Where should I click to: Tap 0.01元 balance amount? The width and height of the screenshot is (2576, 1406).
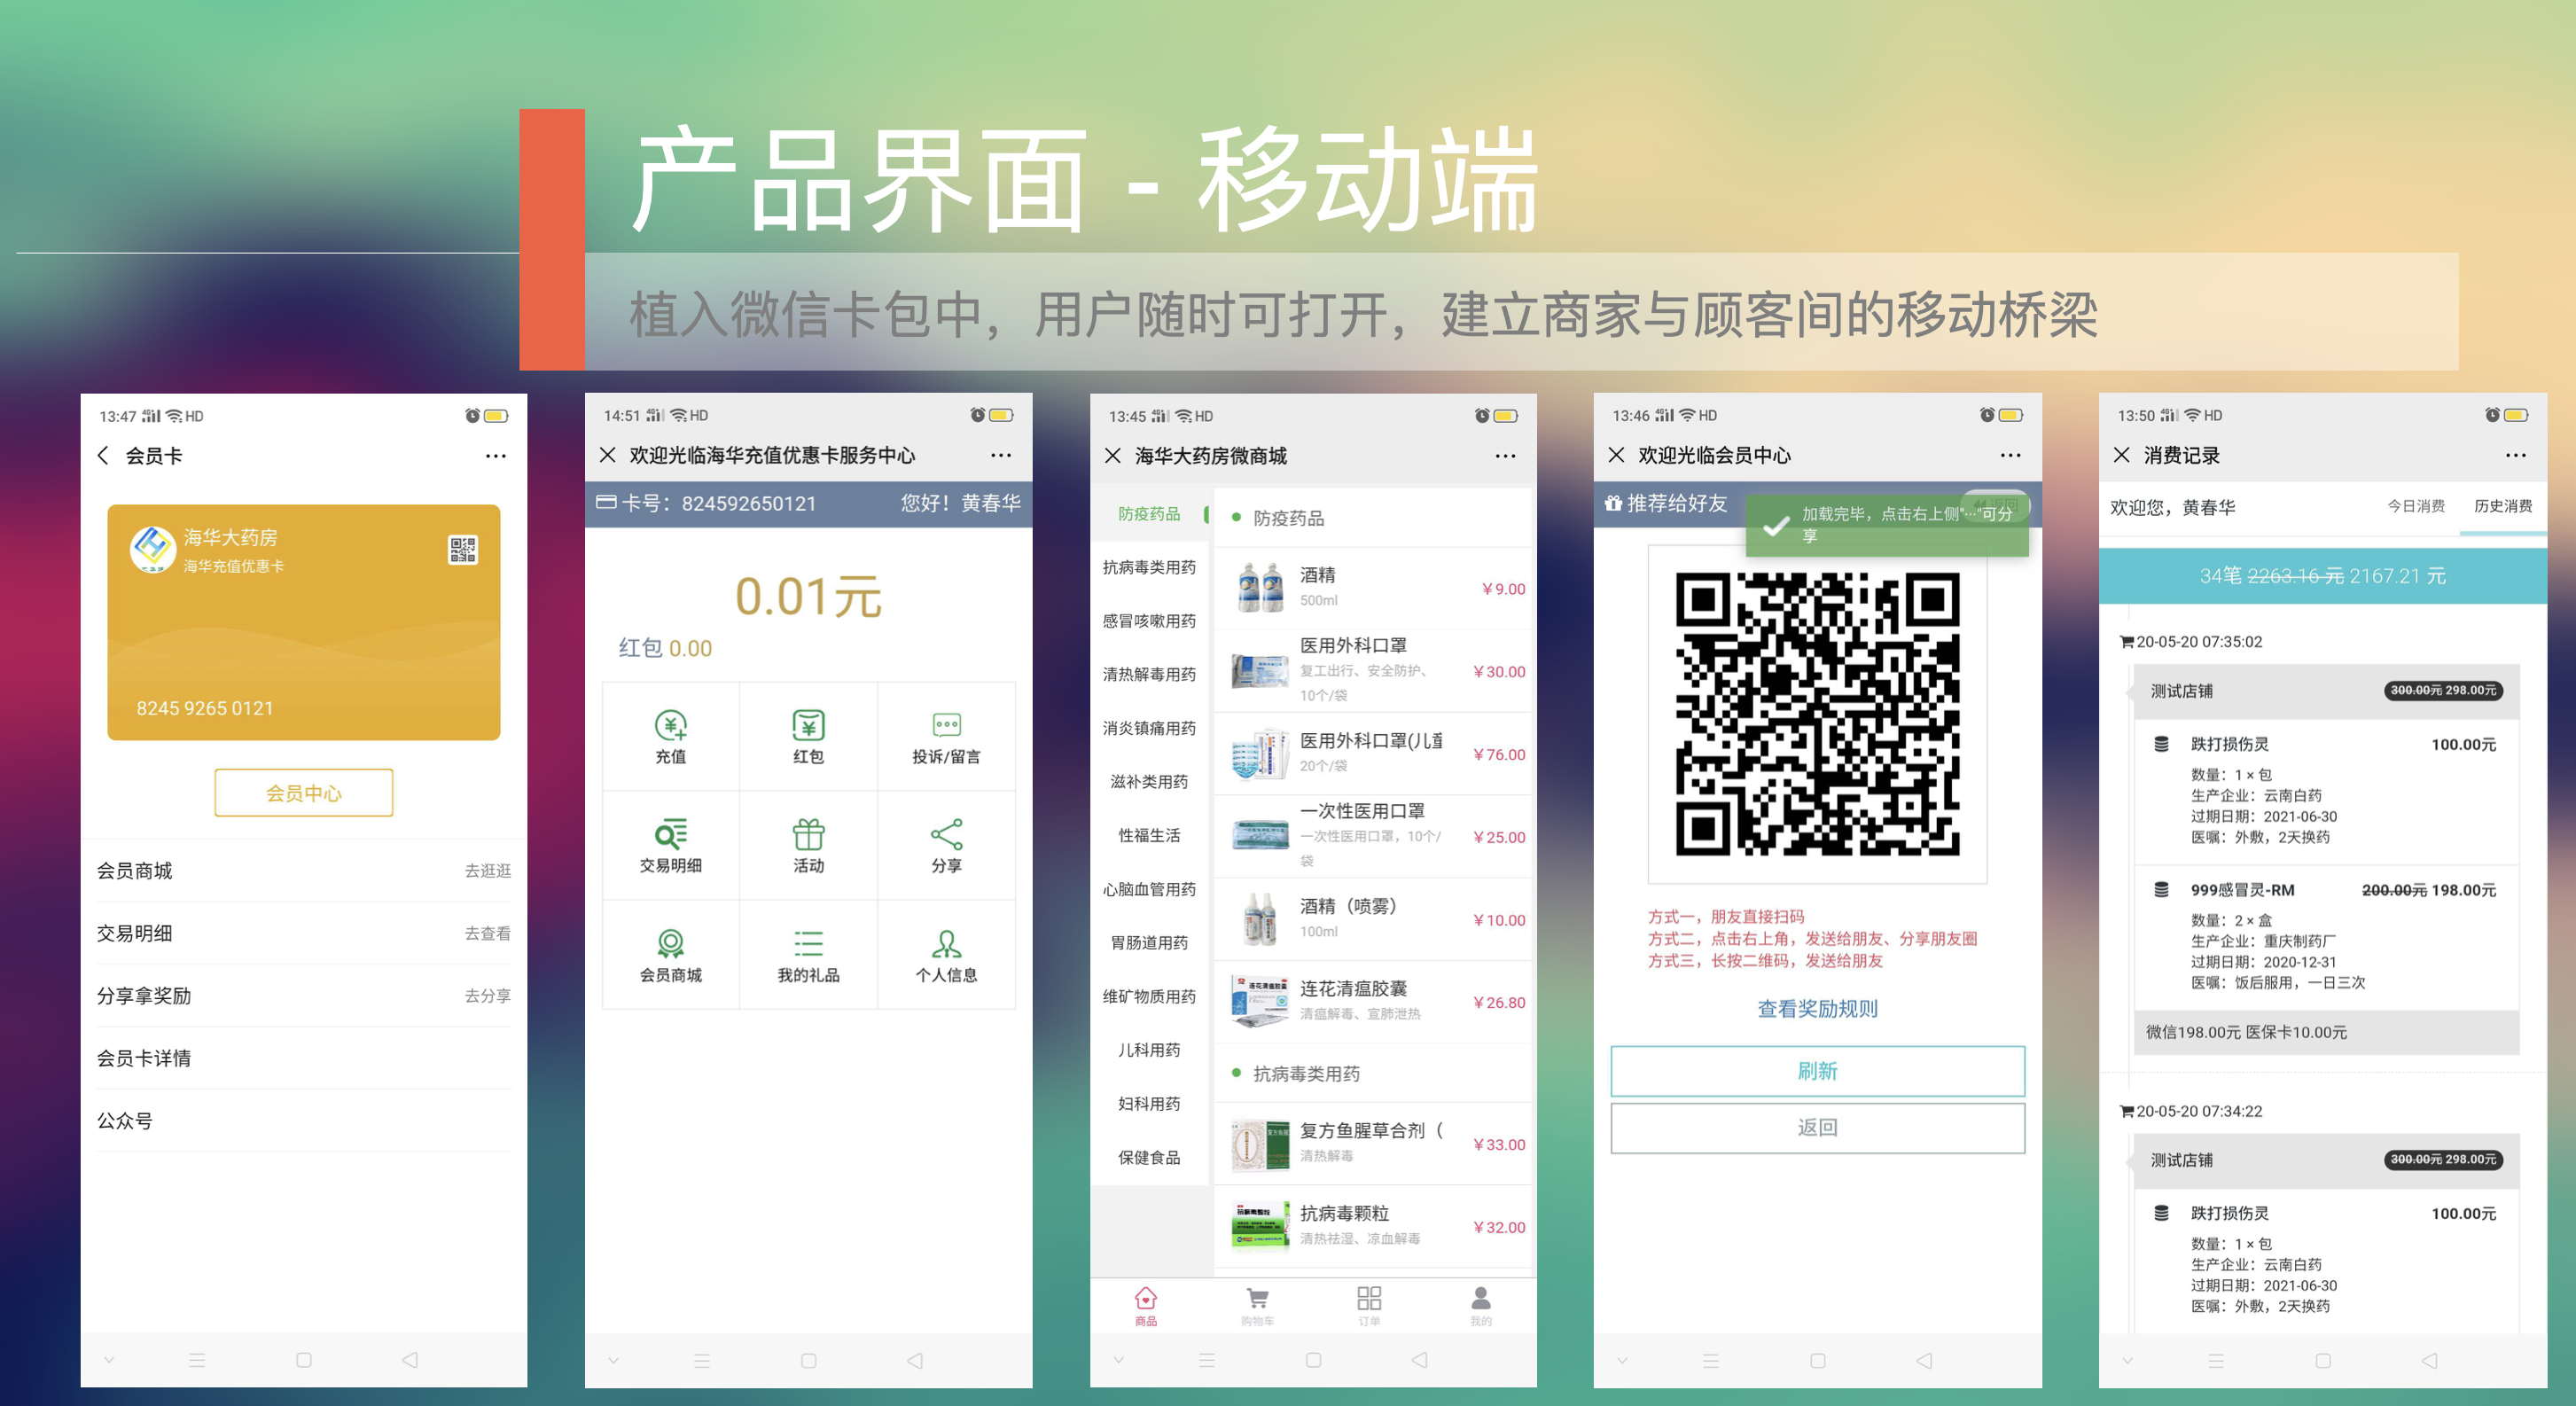(x=808, y=596)
